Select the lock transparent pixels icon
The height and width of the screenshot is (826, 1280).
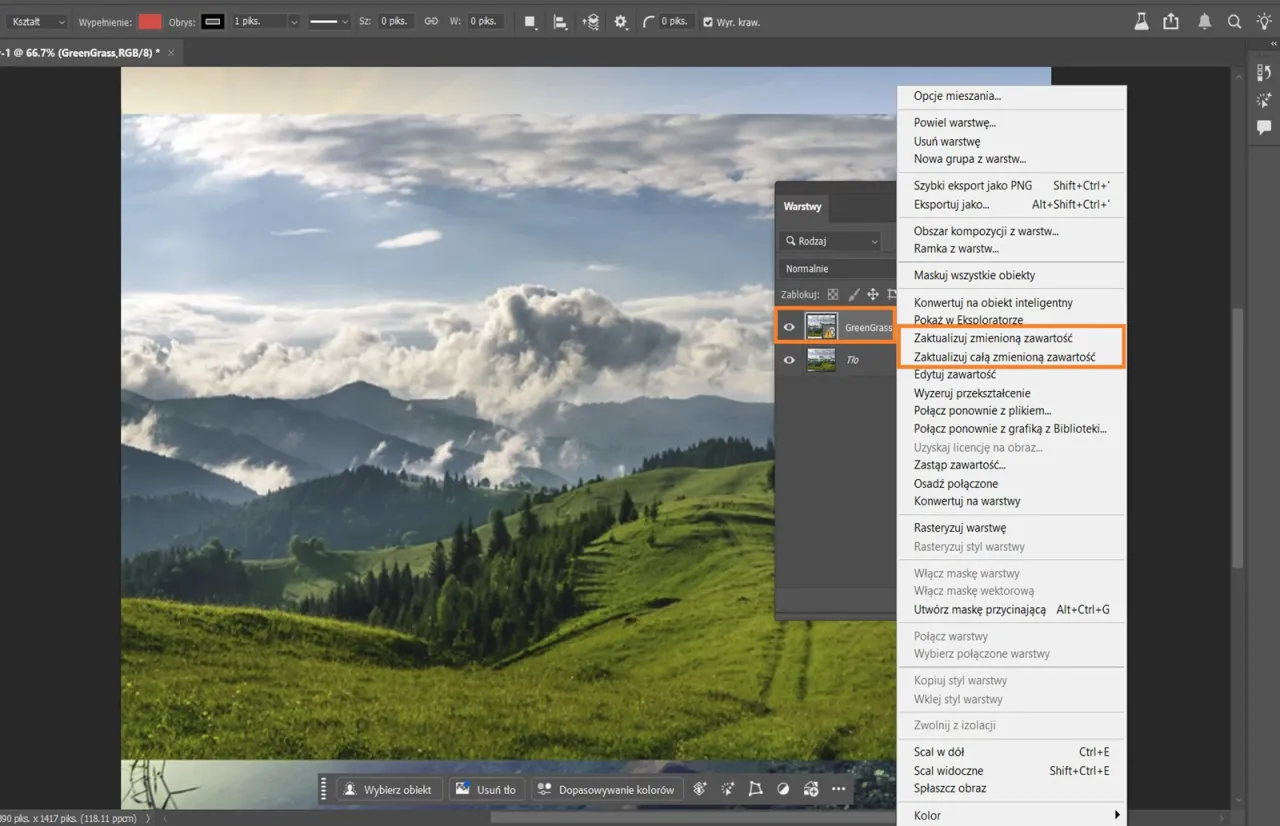click(x=833, y=294)
